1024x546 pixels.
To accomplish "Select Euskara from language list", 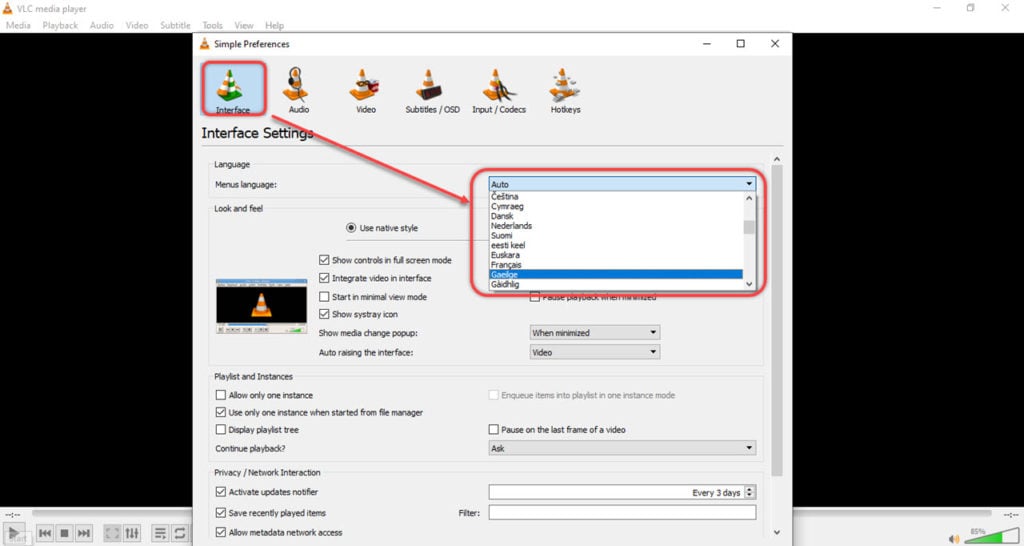I will 616,255.
